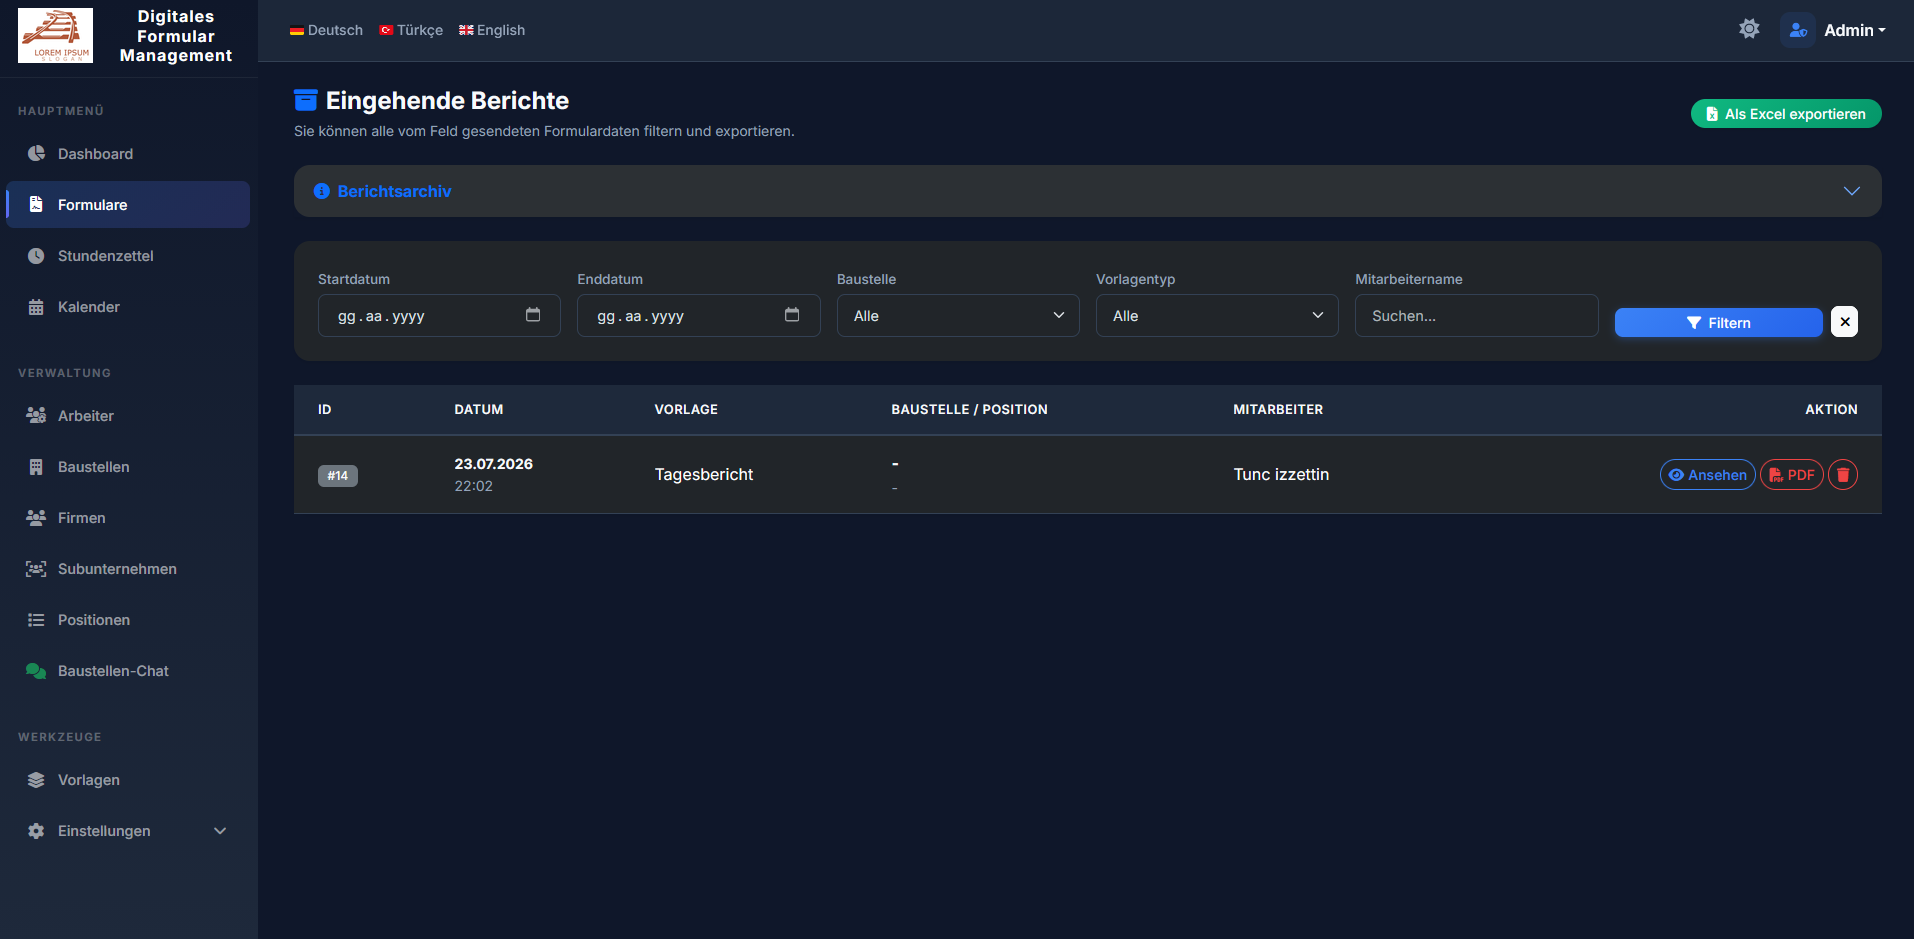Screen dimensions: 1914x939
Task: Open the Admin user dropdown
Action: (x=1855, y=30)
